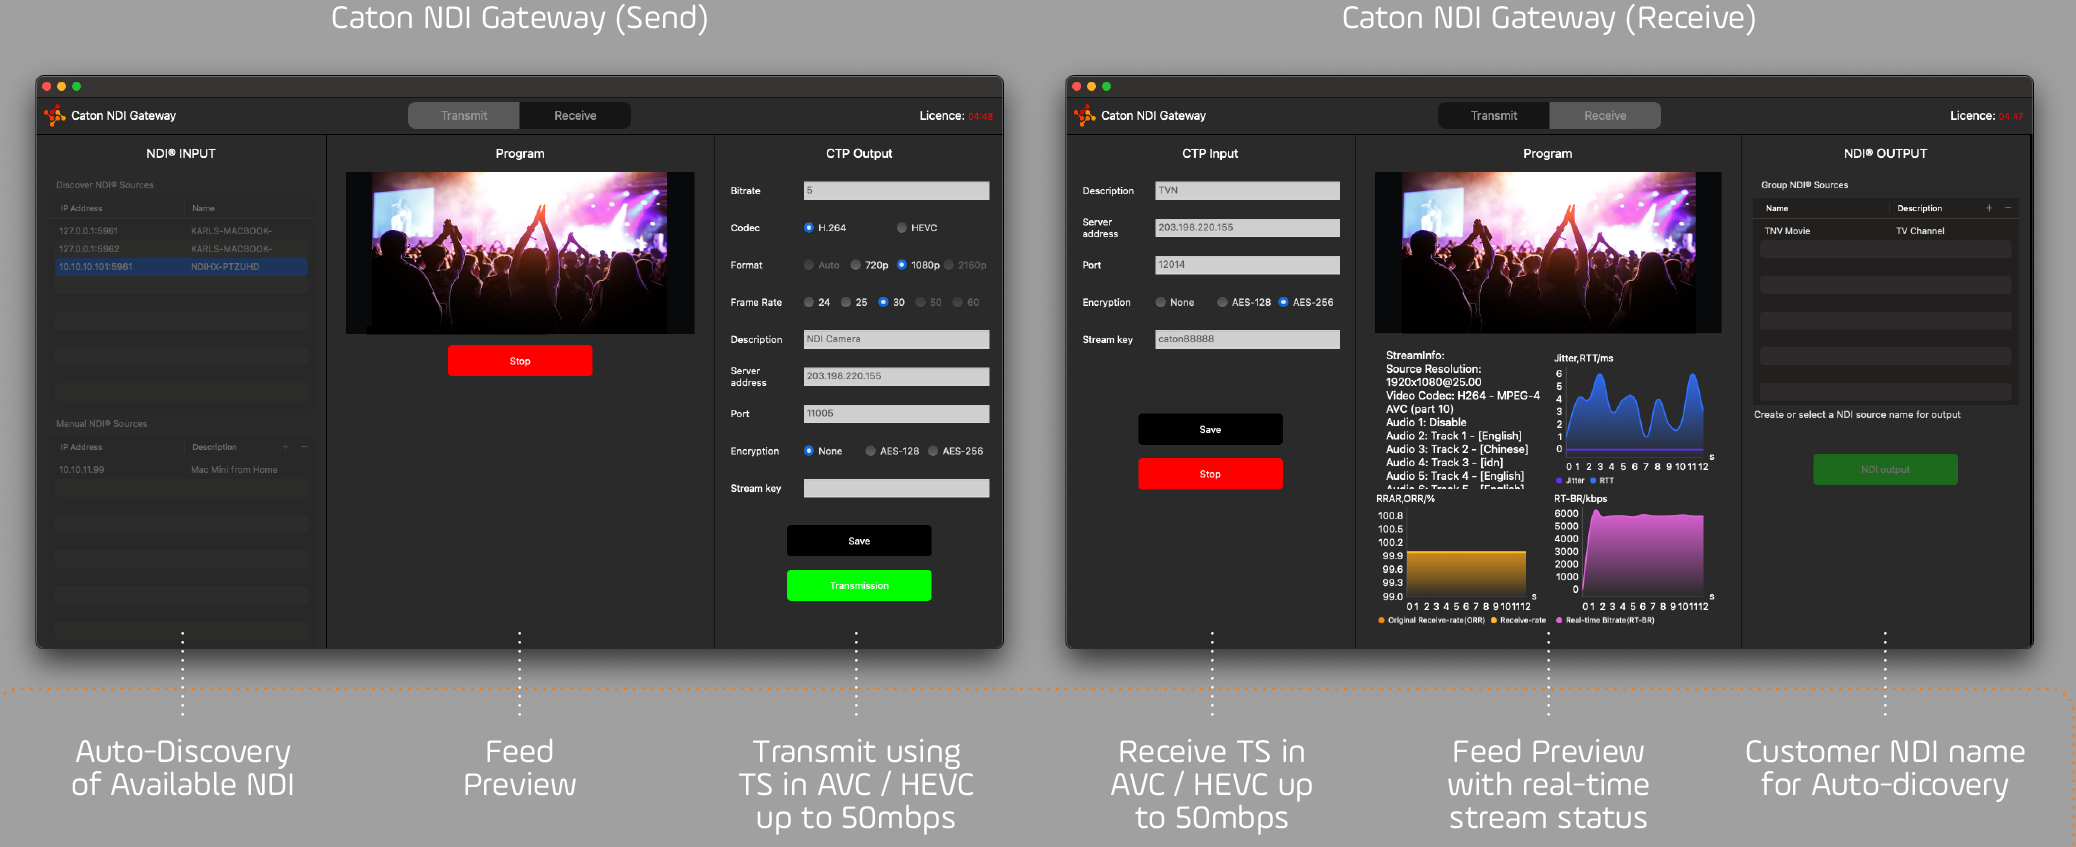Click the green Transmission button
This screenshot has width=2076, height=847.
[859, 586]
